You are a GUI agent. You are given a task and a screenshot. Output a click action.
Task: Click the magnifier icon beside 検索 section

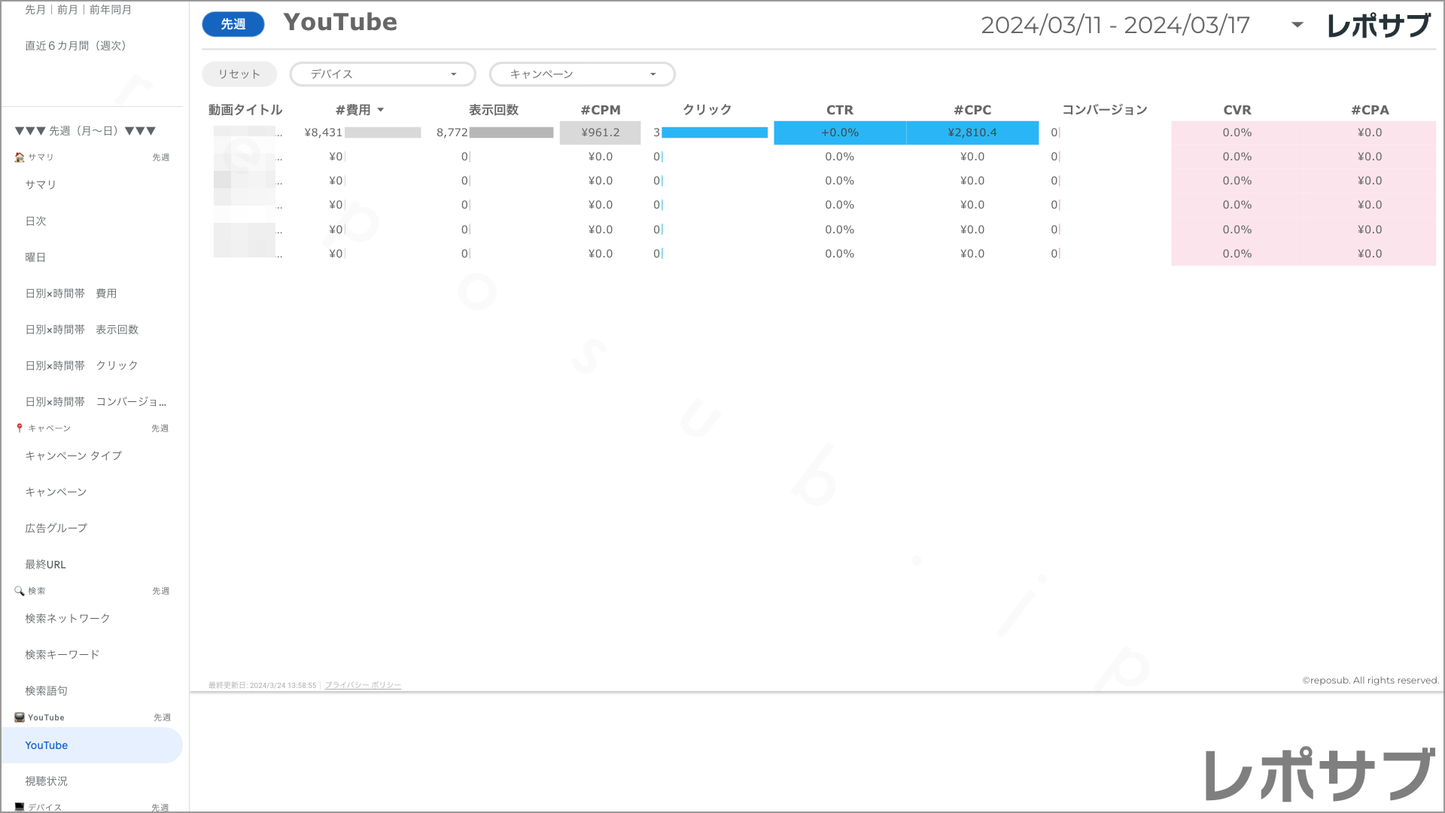tap(19, 591)
